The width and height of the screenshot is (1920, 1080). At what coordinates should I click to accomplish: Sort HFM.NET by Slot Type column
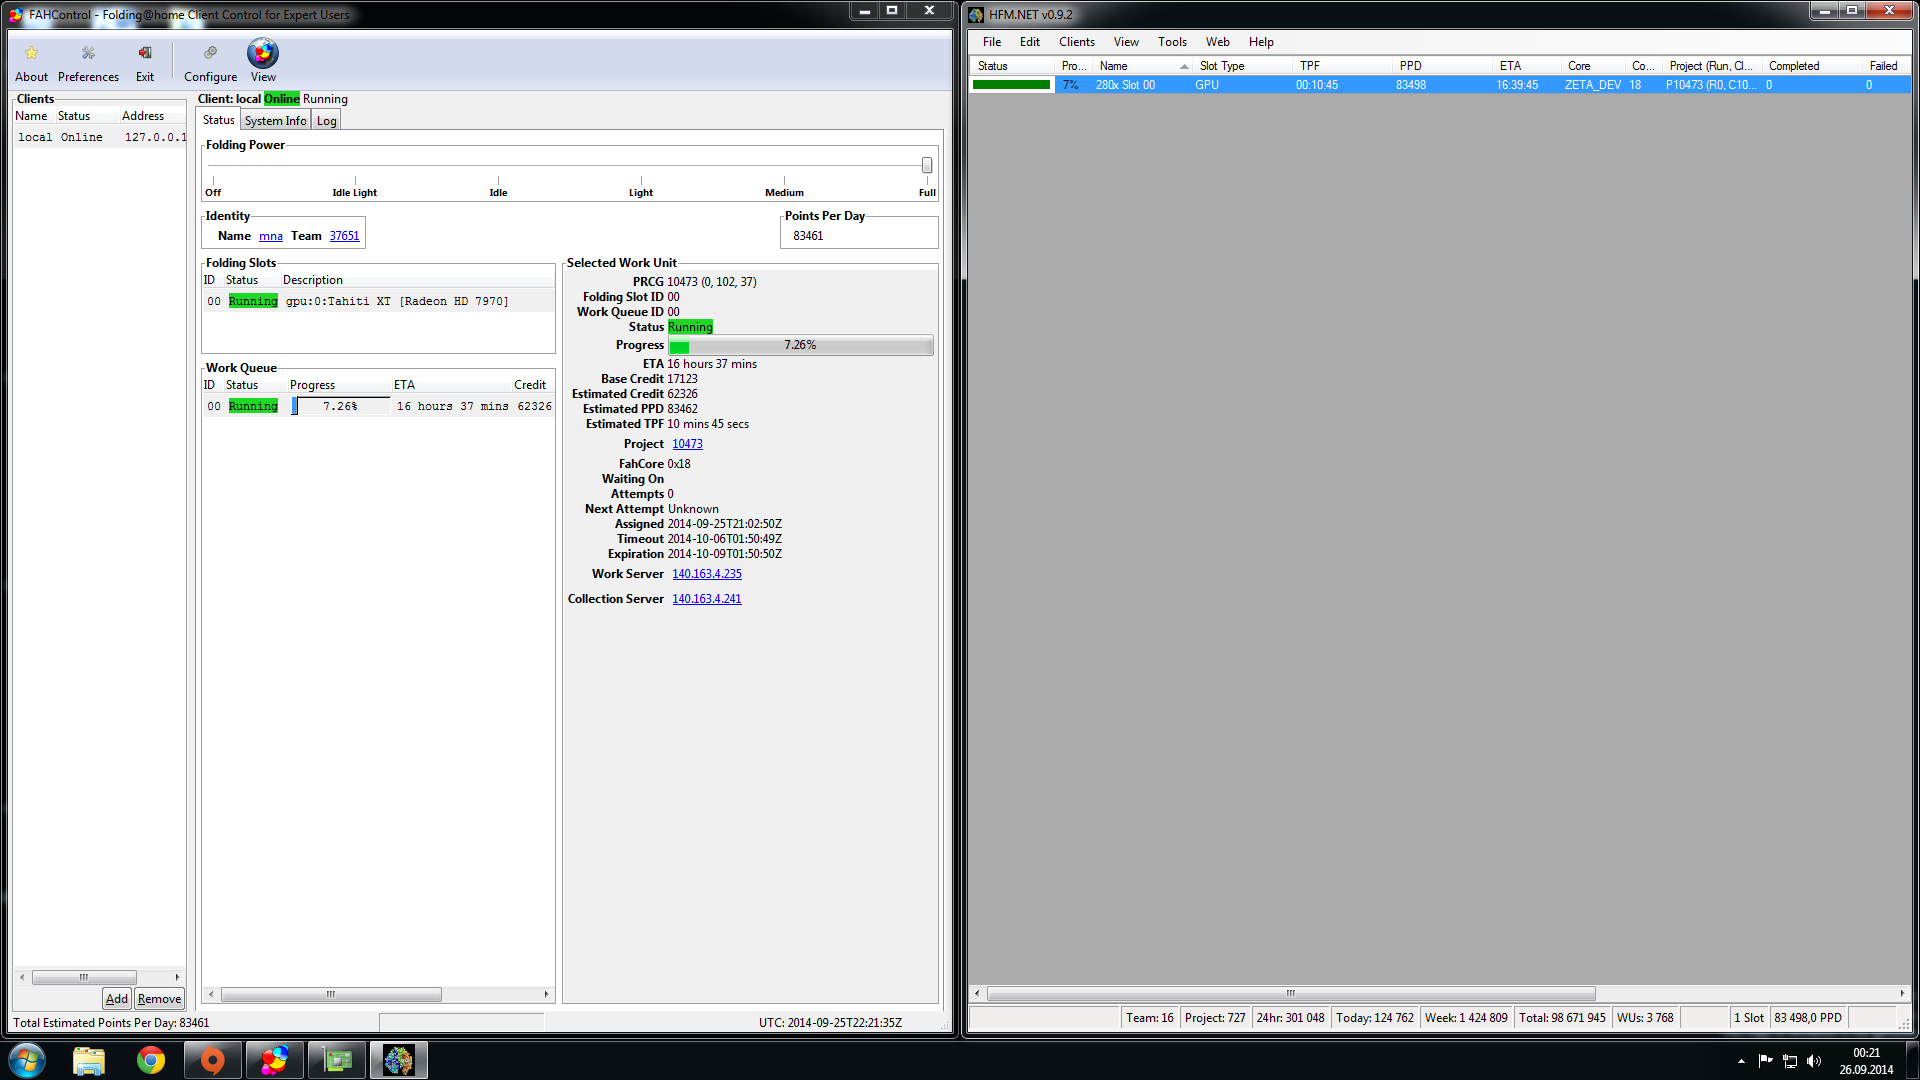tap(1243, 66)
